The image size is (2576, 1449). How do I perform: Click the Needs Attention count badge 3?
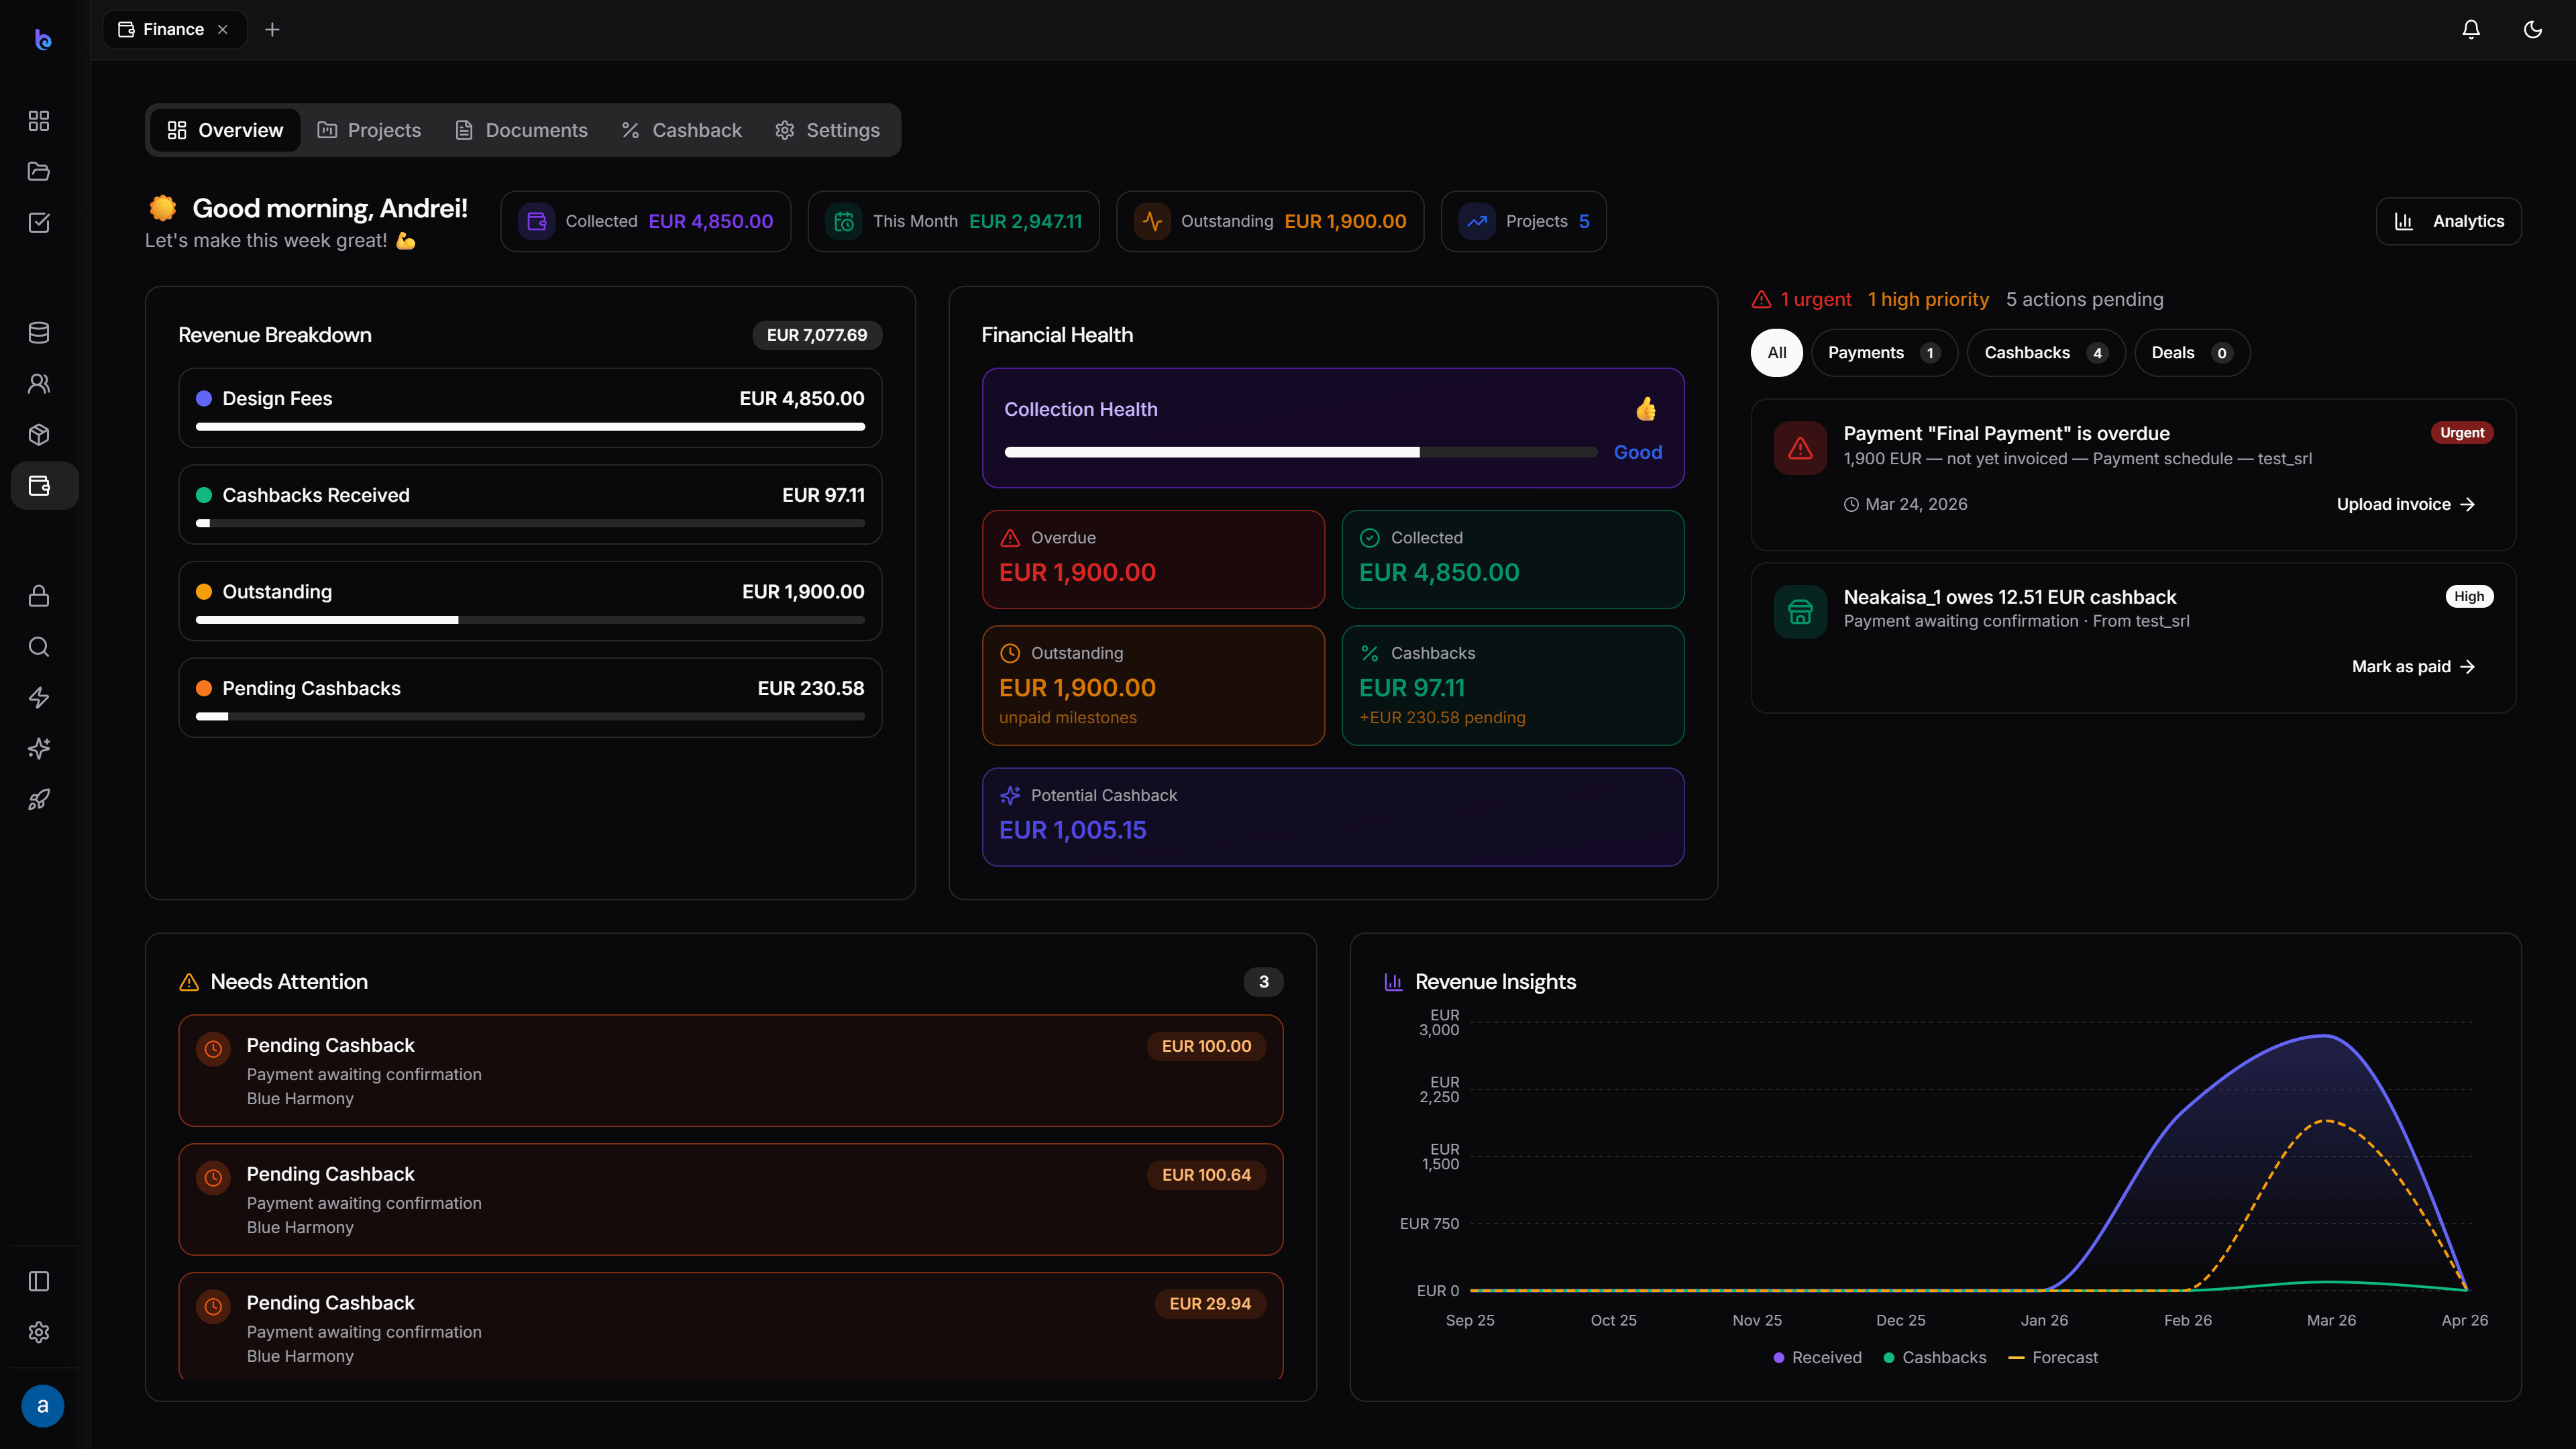pos(1264,982)
